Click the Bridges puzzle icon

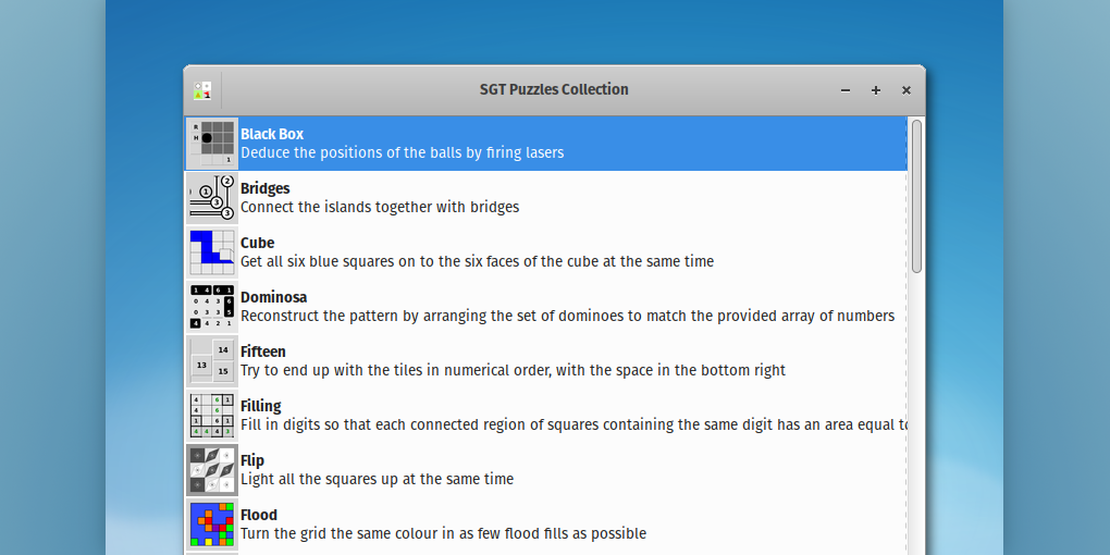(212, 197)
